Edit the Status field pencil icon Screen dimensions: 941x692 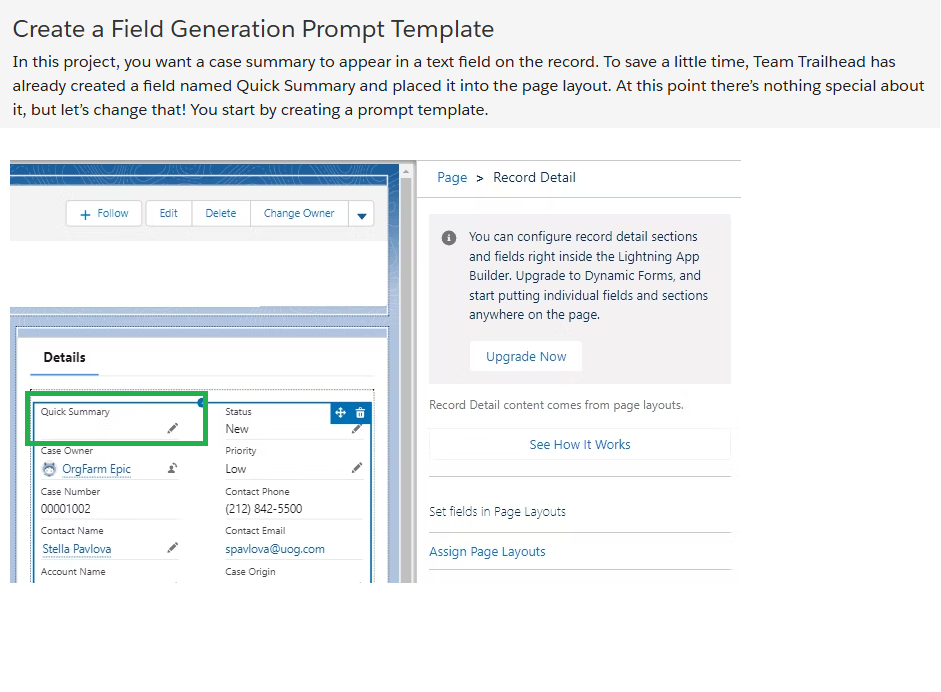[356, 429]
